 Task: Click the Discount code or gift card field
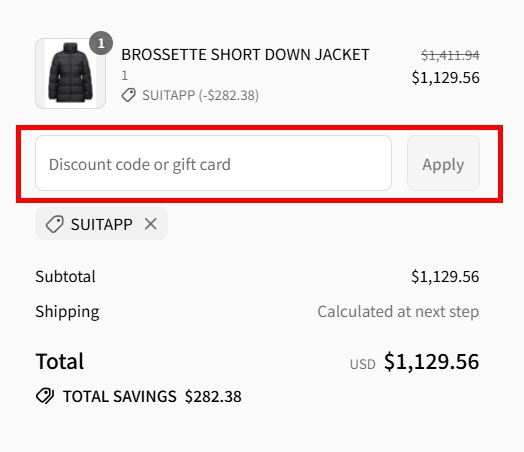pos(213,163)
